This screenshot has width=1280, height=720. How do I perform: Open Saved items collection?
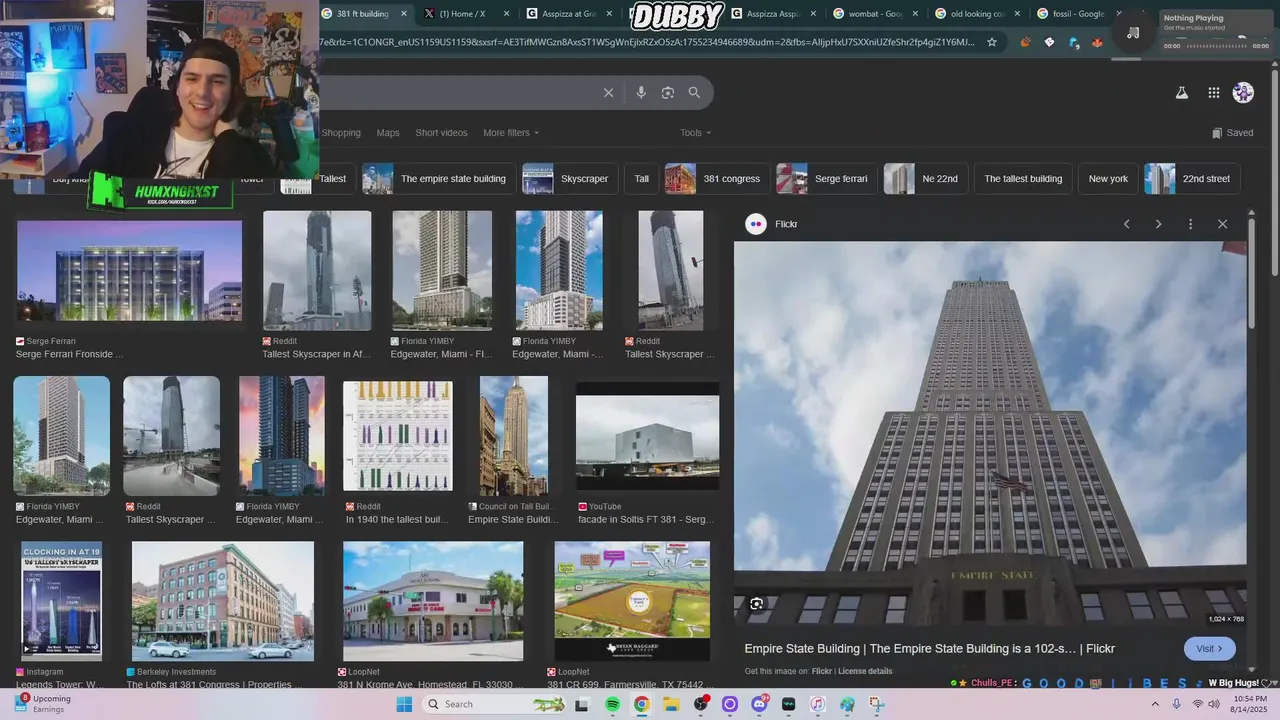pos(1232,133)
